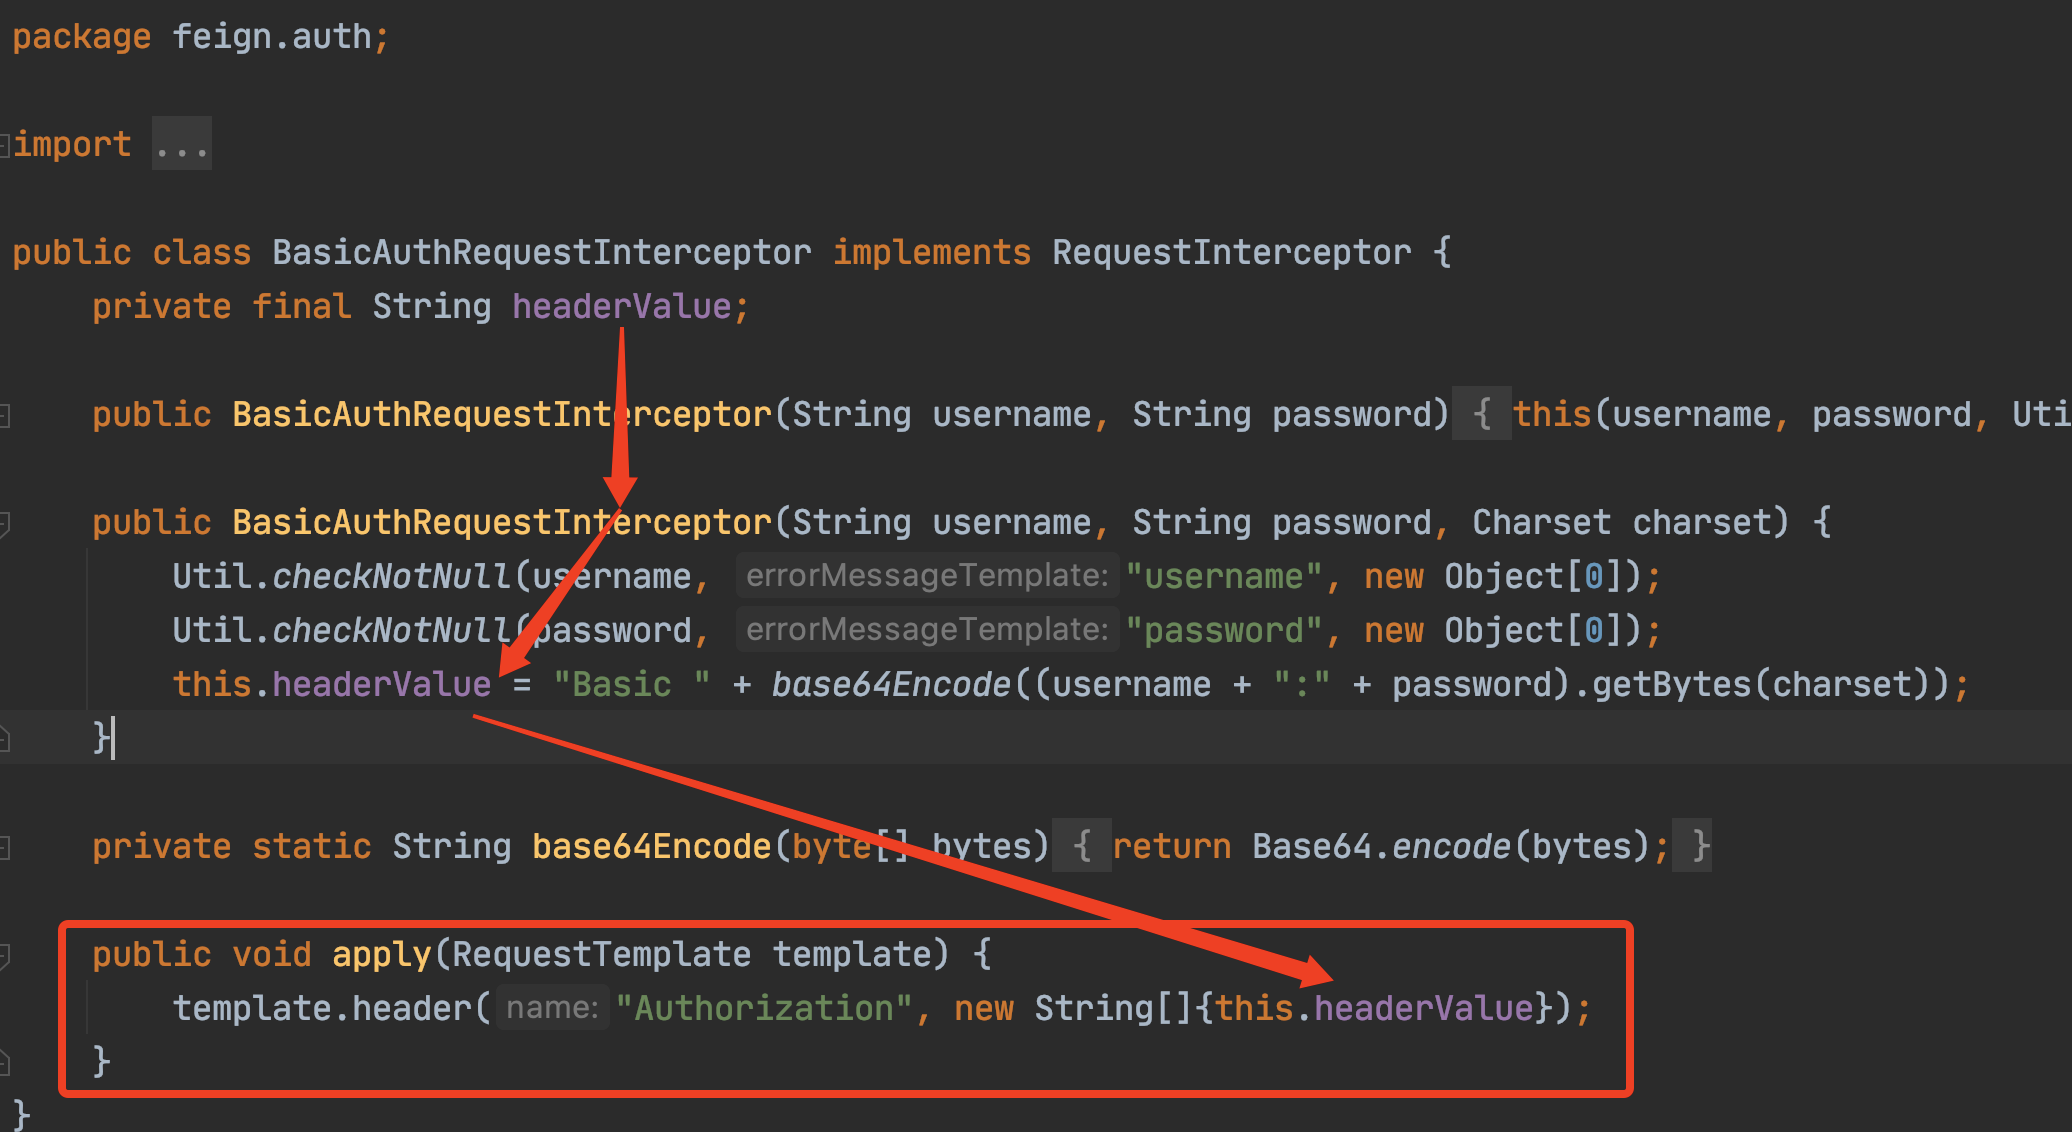Click the errorMessageTemplate hint before "username"

pyautogui.click(x=926, y=576)
